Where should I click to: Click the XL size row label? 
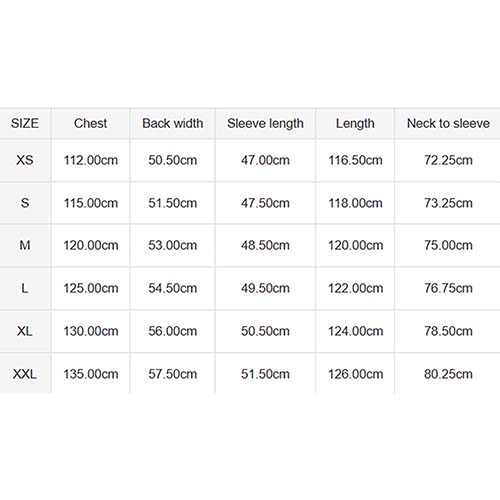(25, 331)
